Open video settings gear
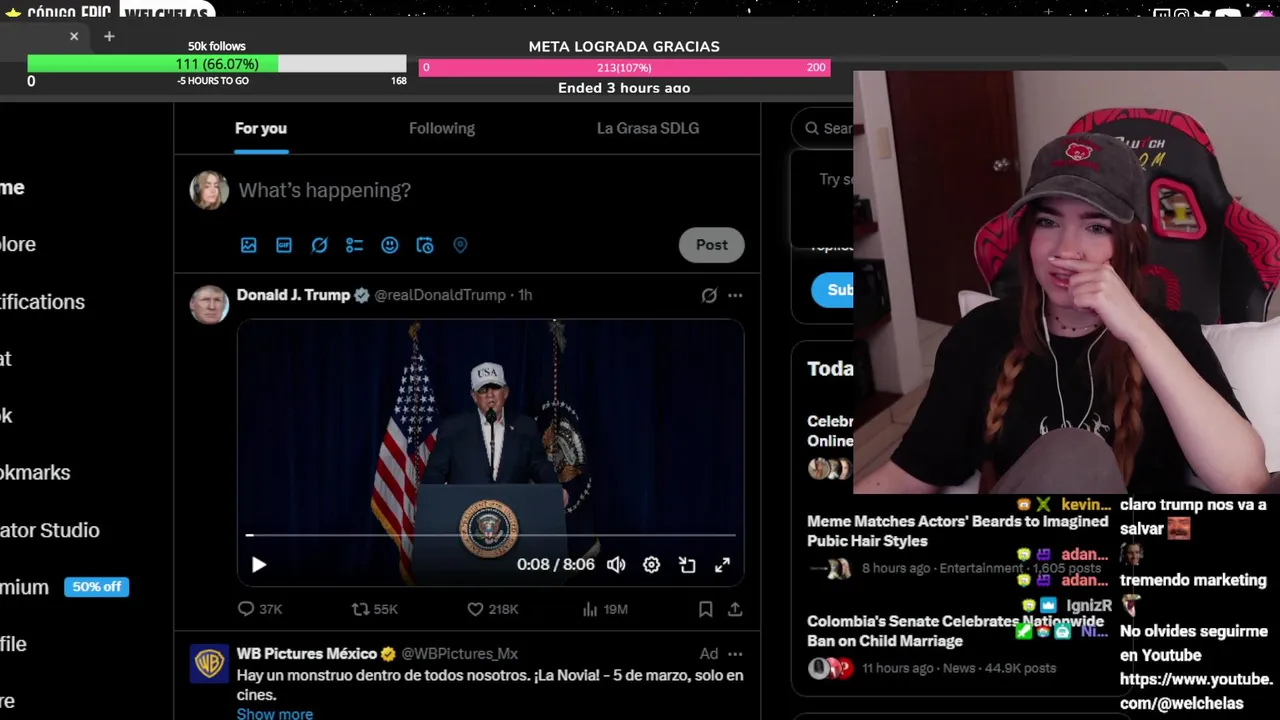 coord(651,565)
